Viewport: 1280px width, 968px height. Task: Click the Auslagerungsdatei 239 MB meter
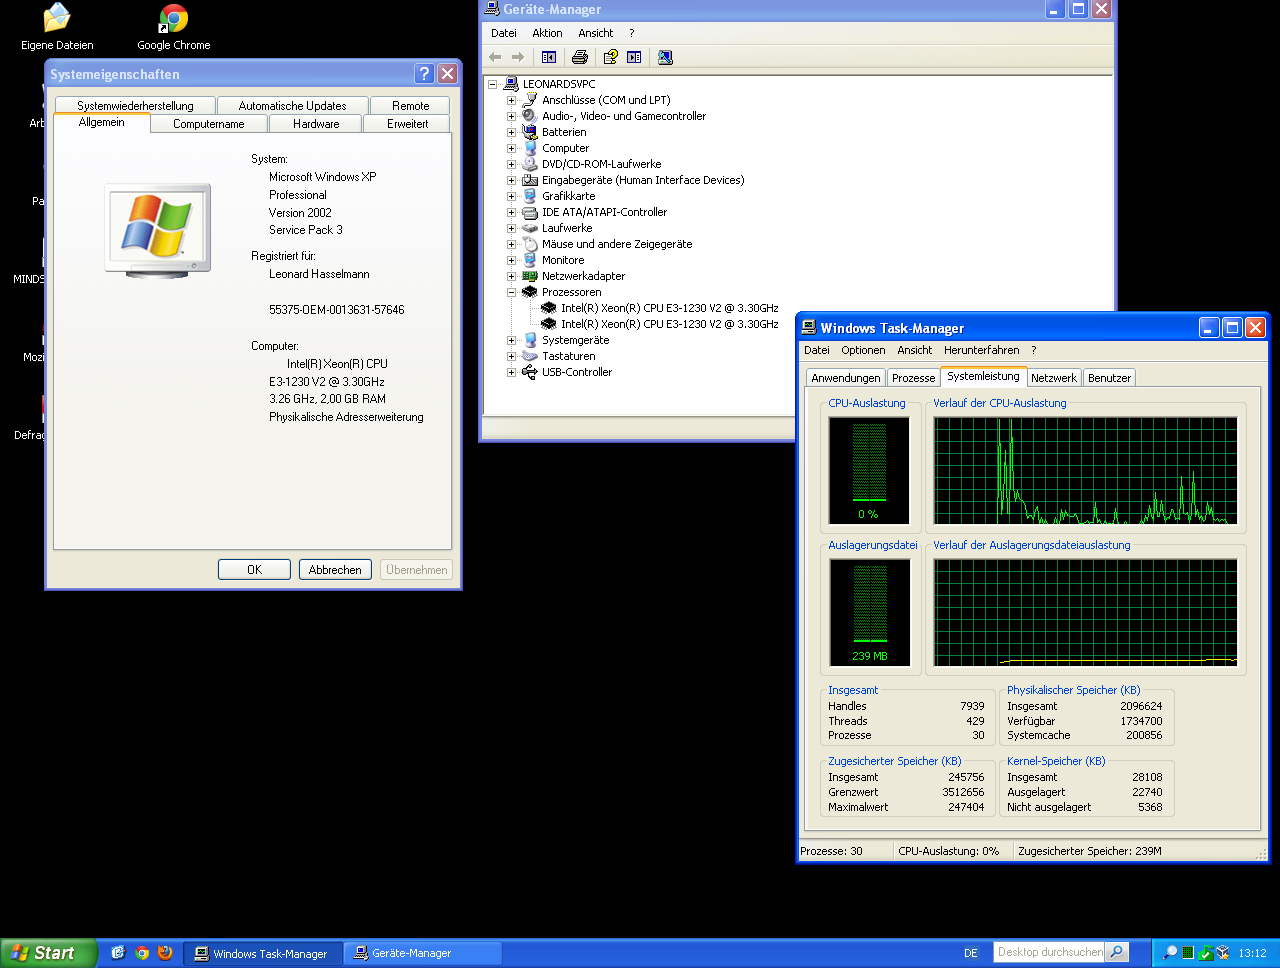pos(869,612)
